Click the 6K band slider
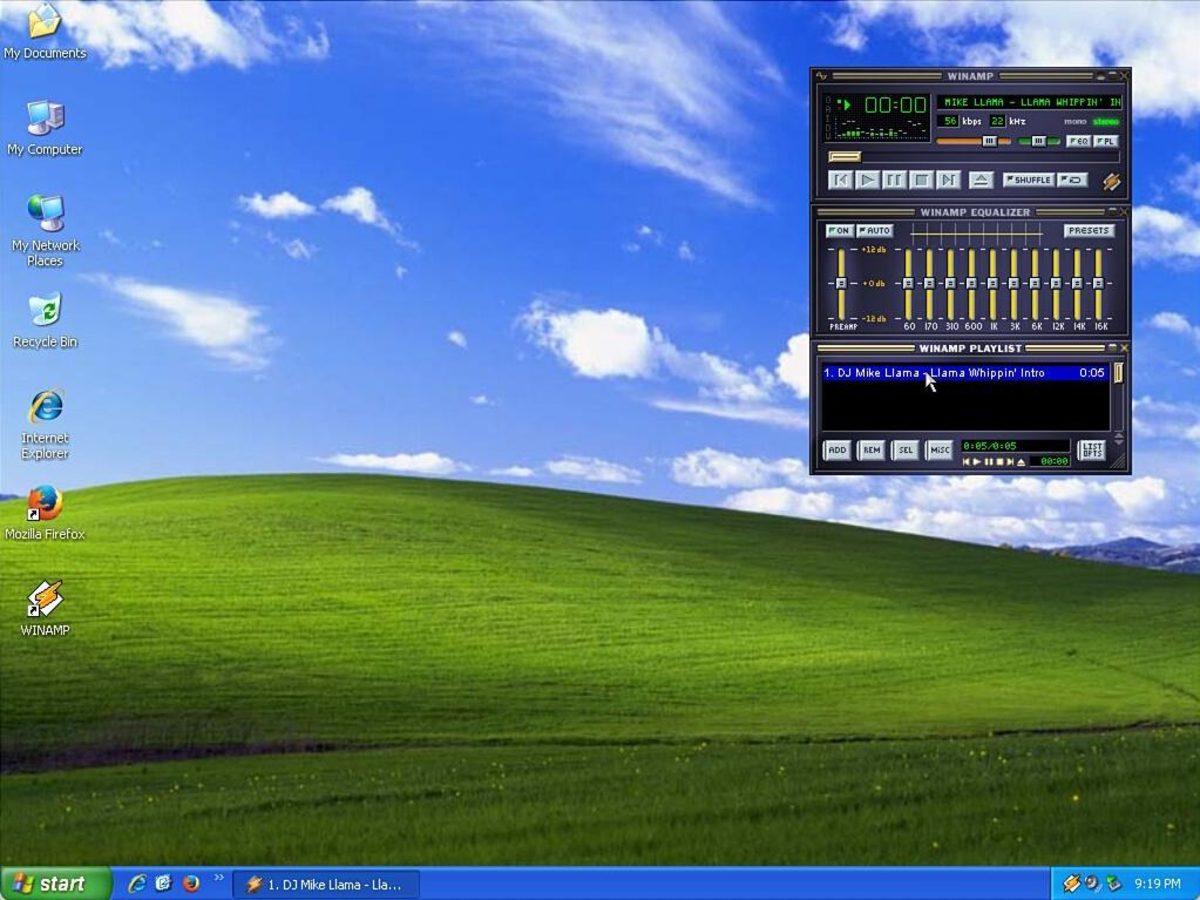This screenshot has height=900, width=1200. click(1034, 284)
